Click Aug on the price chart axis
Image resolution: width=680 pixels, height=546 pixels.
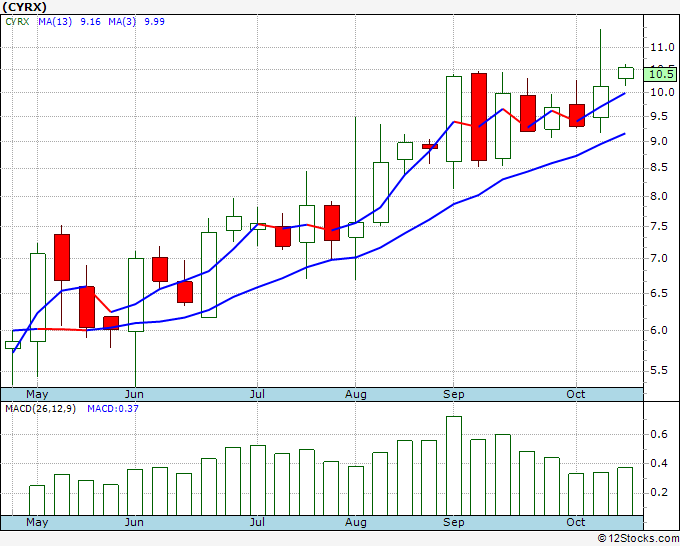click(x=356, y=395)
